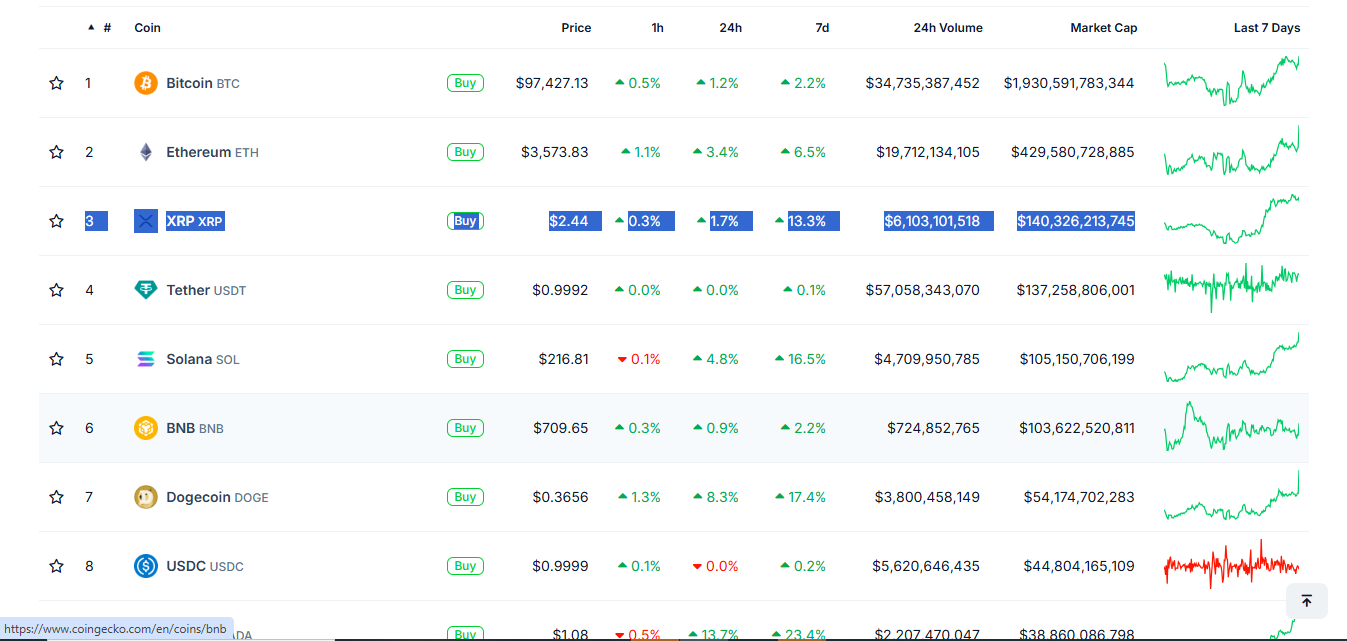Open the Bitcoin BTC coin page
This screenshot has height=641, width=1347.
[203, 83]
